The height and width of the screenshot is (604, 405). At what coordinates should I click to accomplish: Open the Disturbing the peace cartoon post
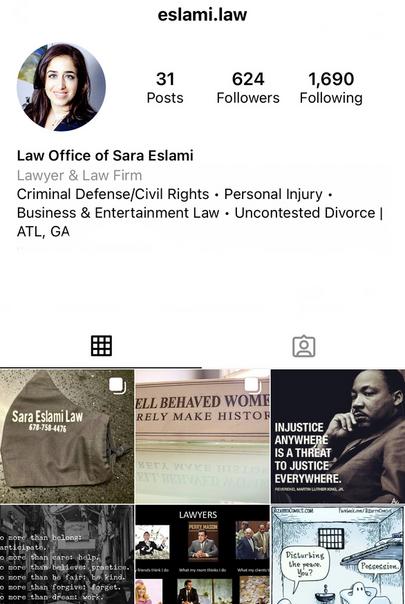338,555
